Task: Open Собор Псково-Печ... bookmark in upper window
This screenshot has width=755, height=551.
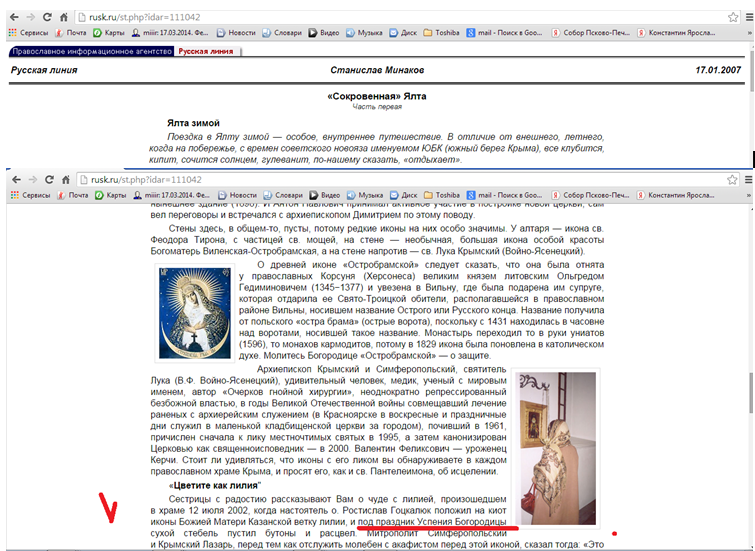Action: pos(591,33)
